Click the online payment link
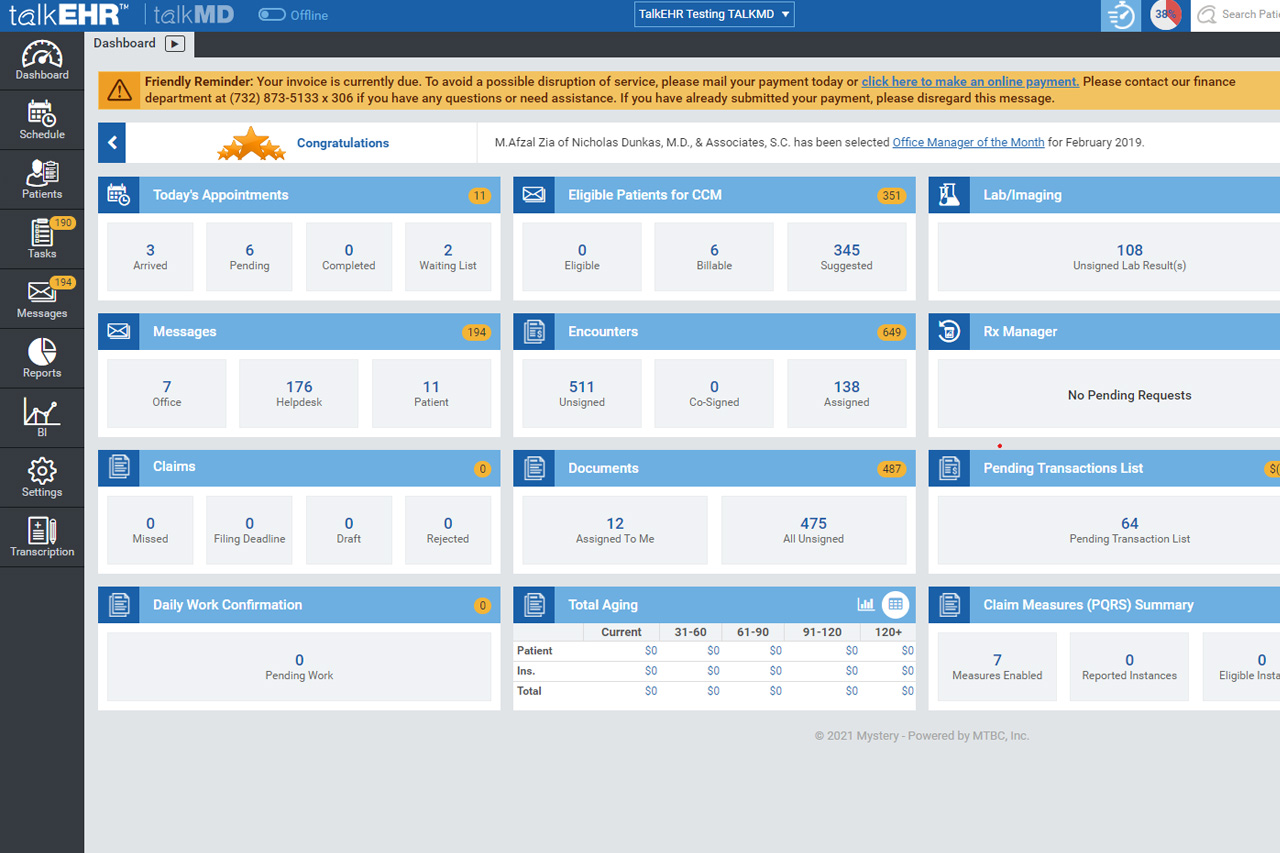Image resolution: width=1280 pixels, height=853 pixels. point(969,82)
